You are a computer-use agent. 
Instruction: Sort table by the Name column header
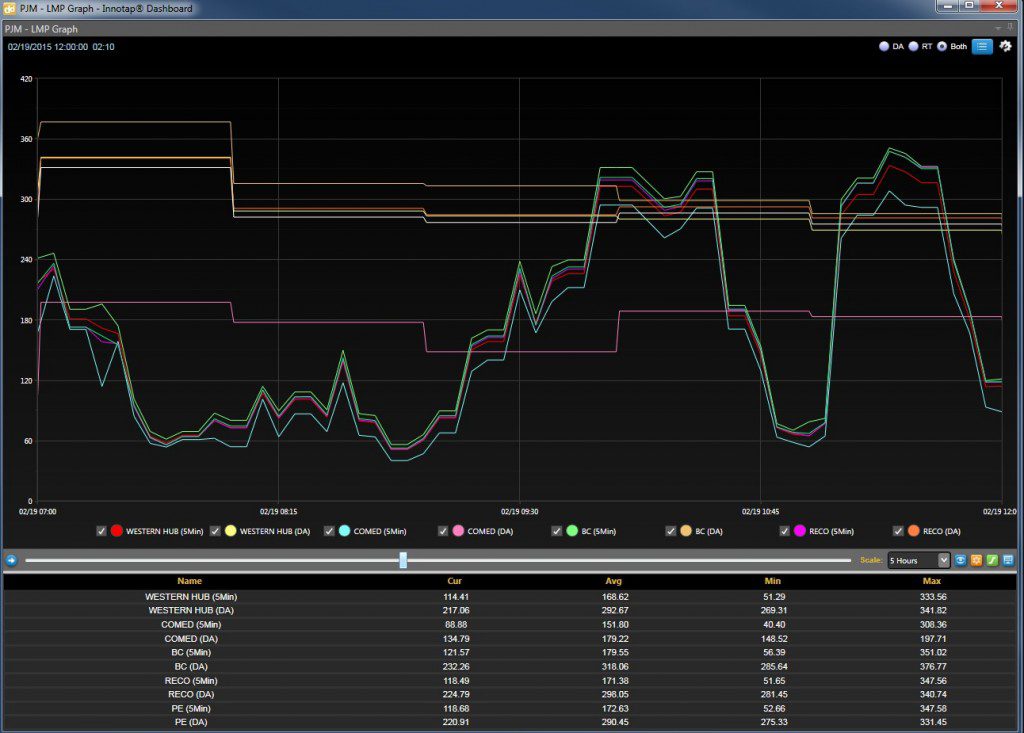coord(189,581)
